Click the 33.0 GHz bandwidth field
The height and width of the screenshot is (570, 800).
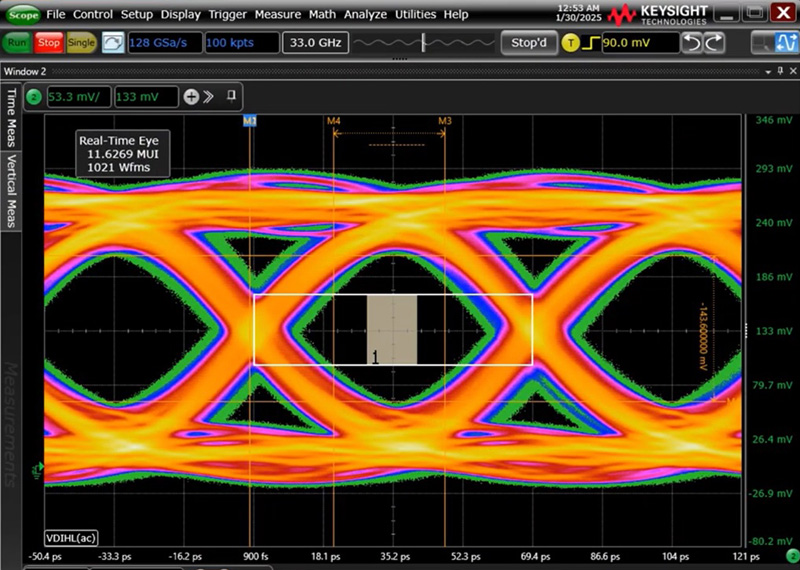315,43
